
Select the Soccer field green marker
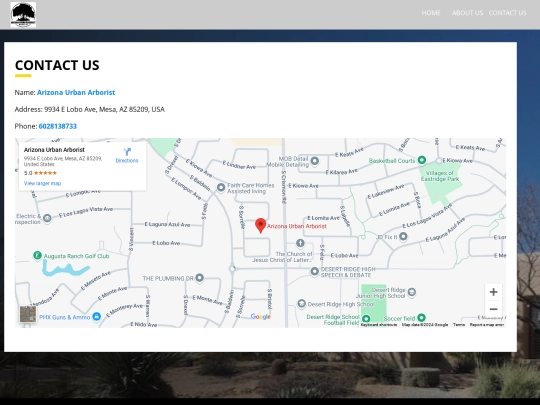tap(421, 318)
